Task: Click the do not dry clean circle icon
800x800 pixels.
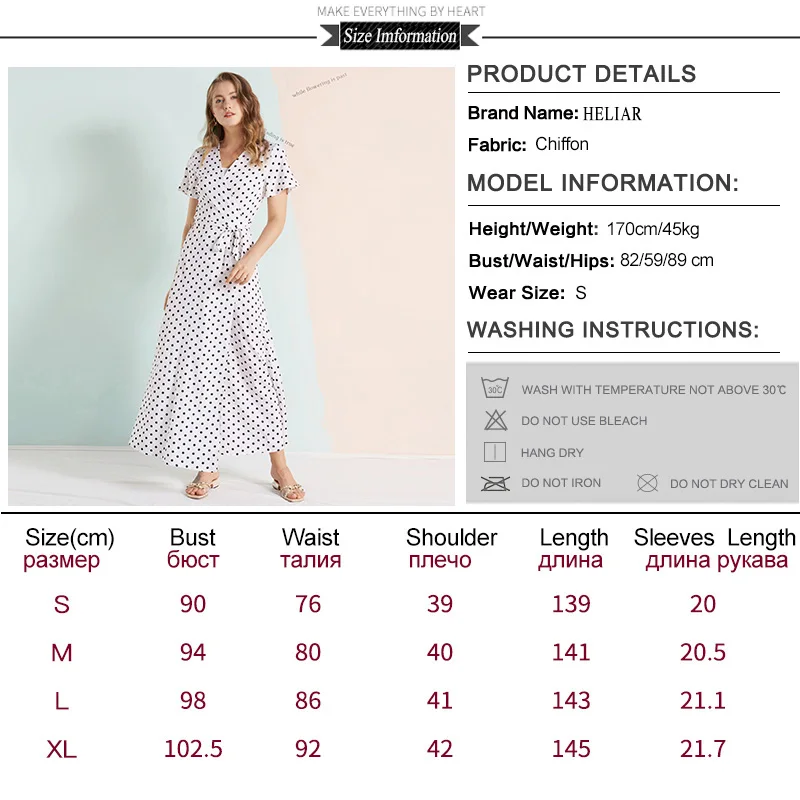Action: (647, 483)
